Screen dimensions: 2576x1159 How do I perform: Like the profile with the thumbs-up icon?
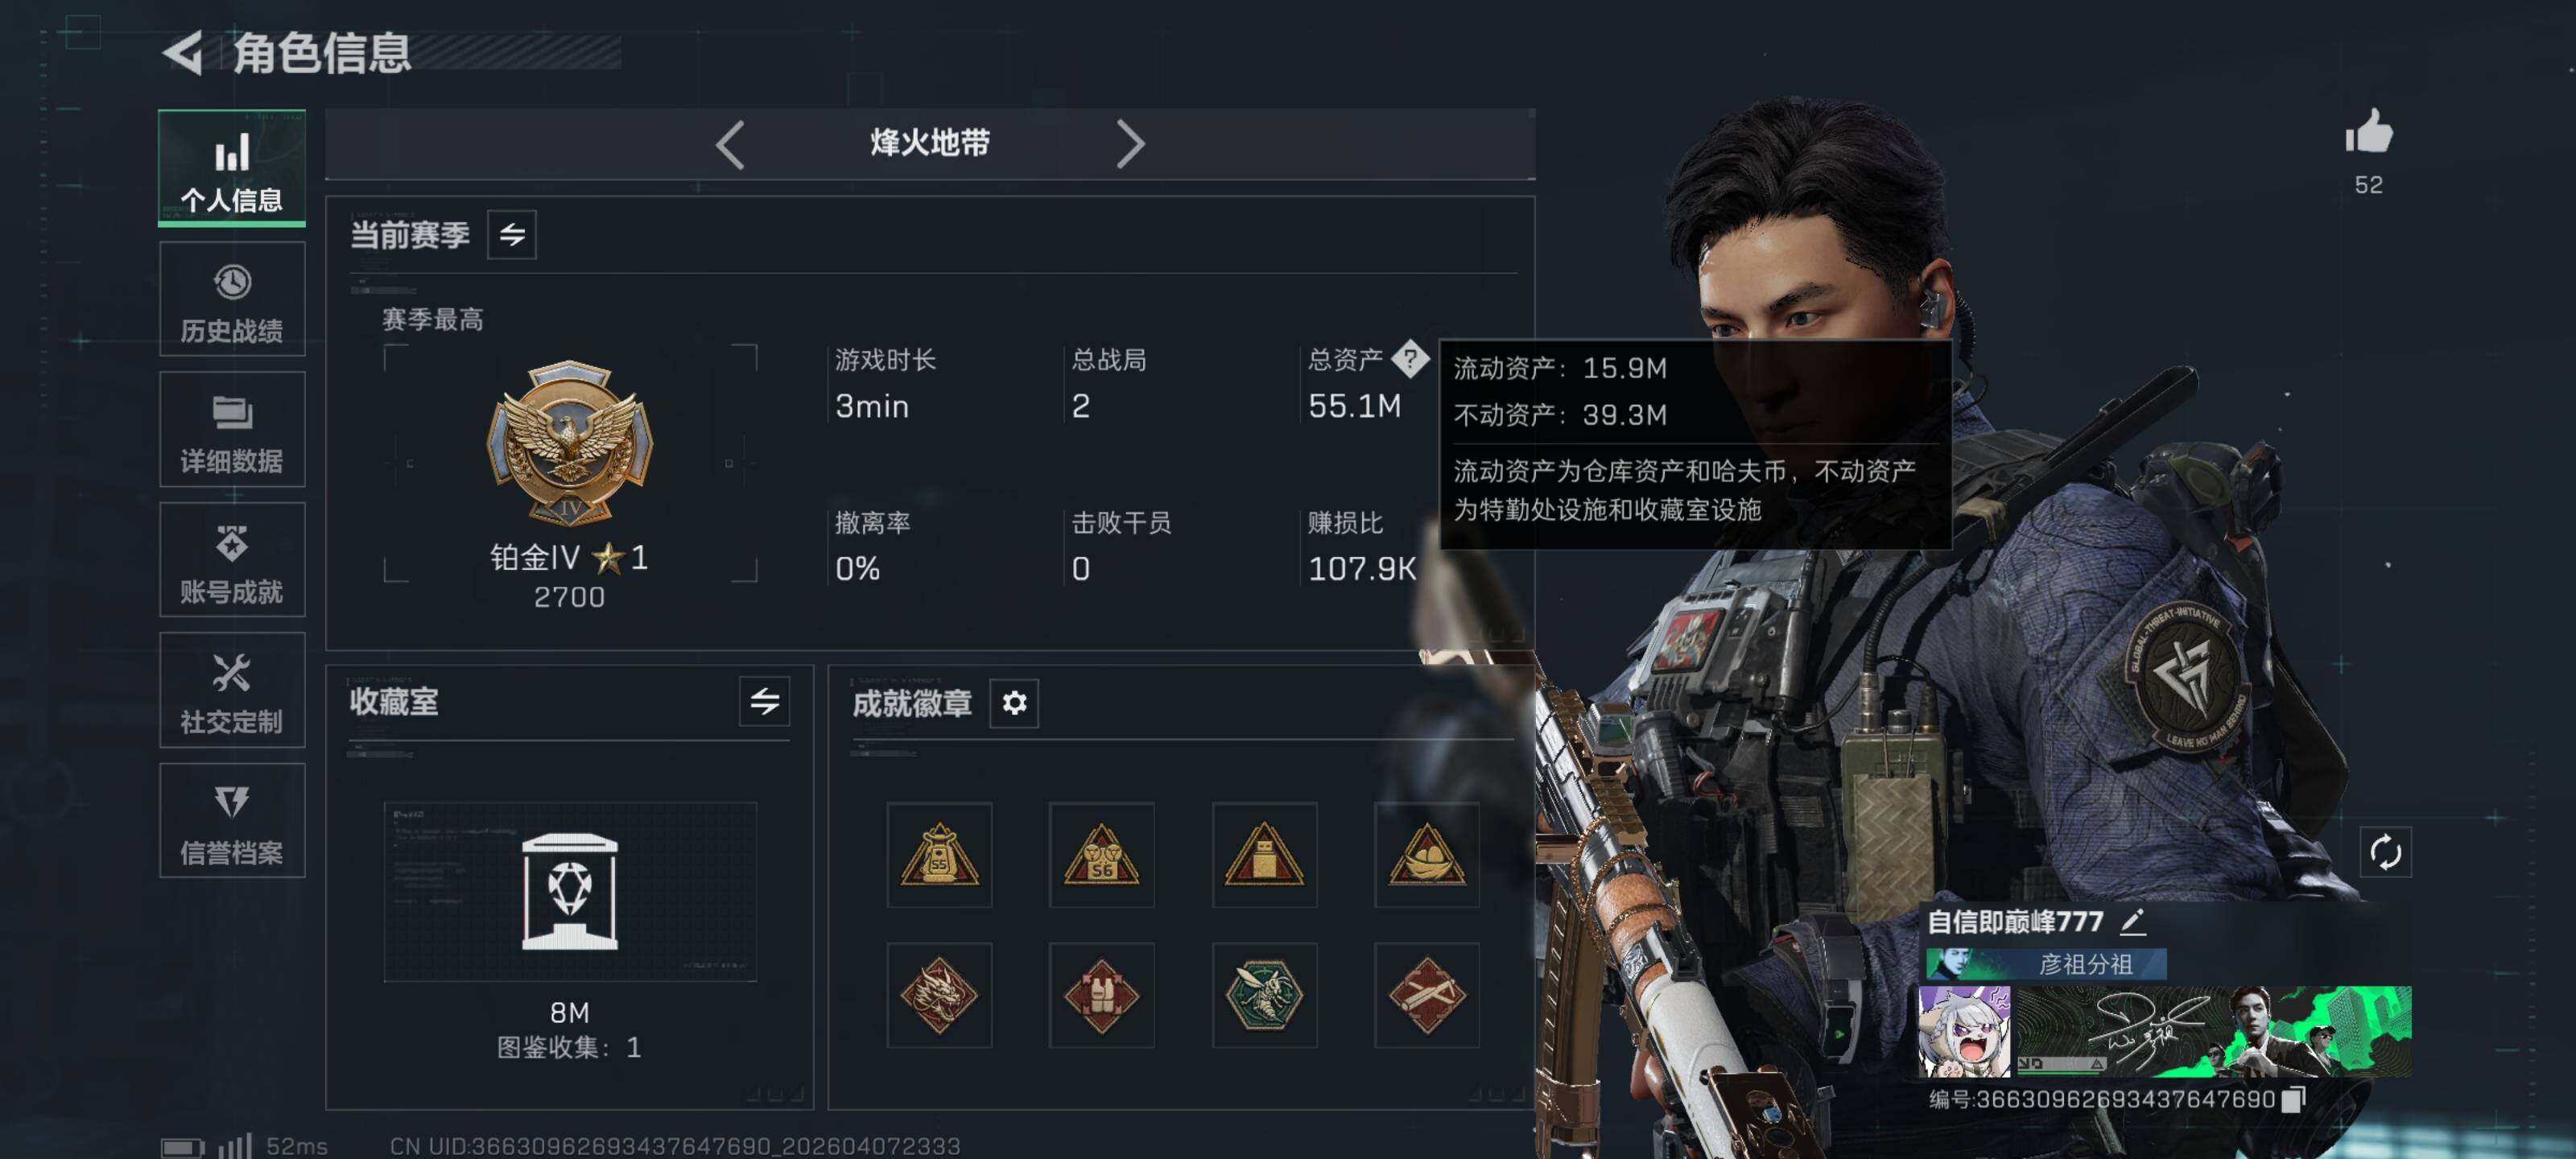click(x=2368, y=132)
